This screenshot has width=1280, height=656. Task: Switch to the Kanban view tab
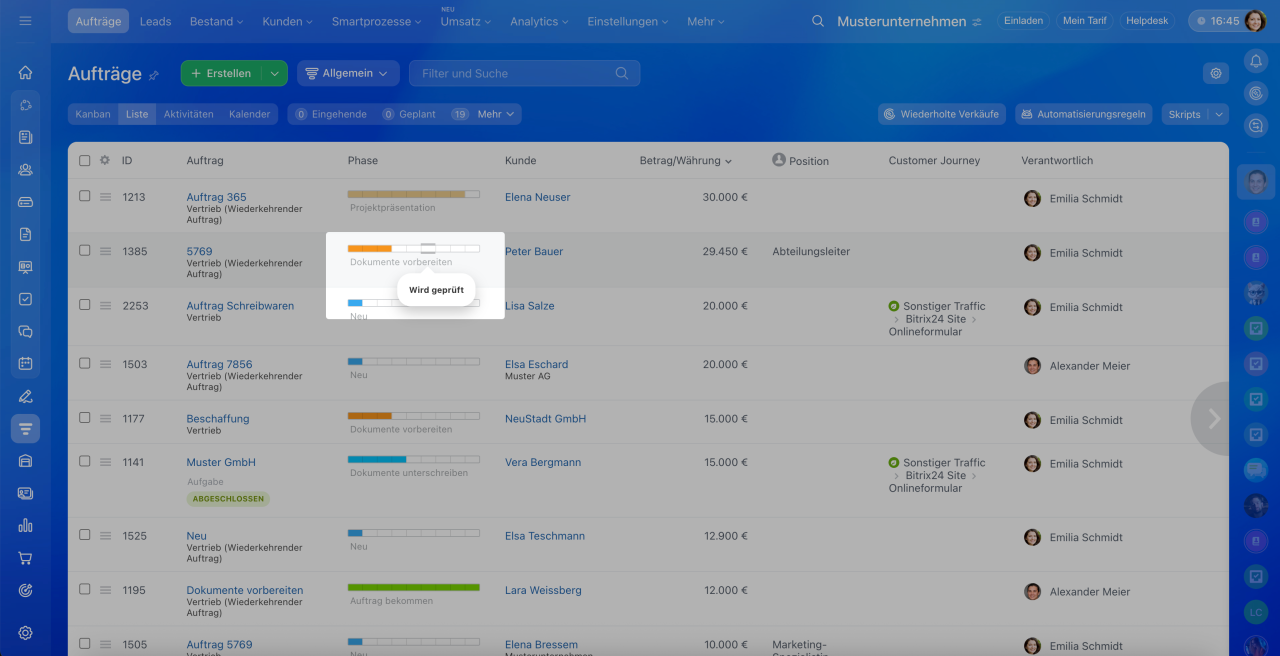pos(93,114)
